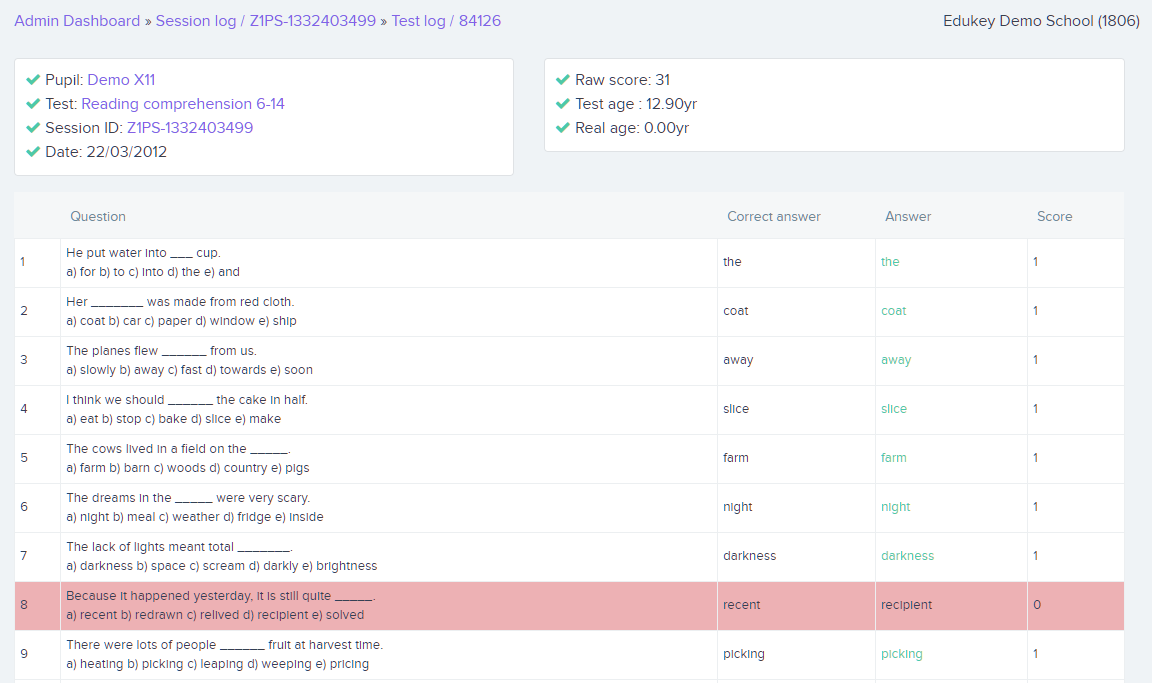1152x683 pixels.
Task: Click the Edukey Demo School (1806) label
Action: [x=1041, y=21]
